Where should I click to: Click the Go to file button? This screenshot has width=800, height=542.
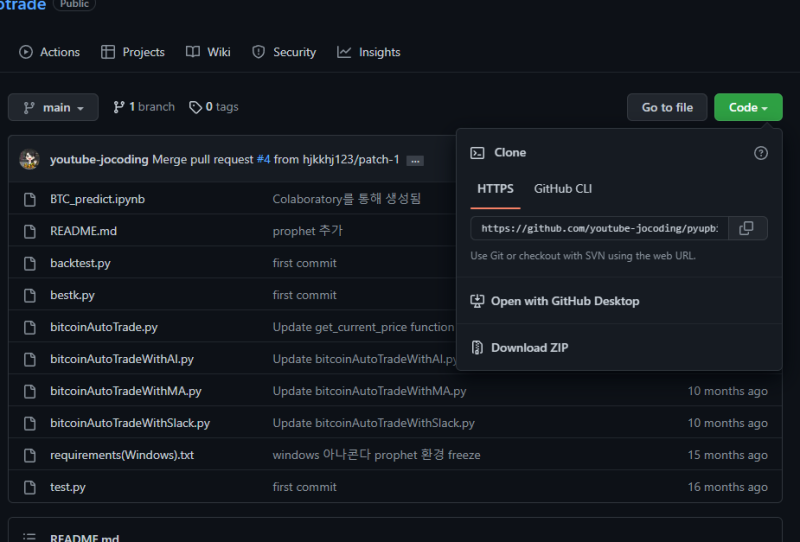(667, 107)
